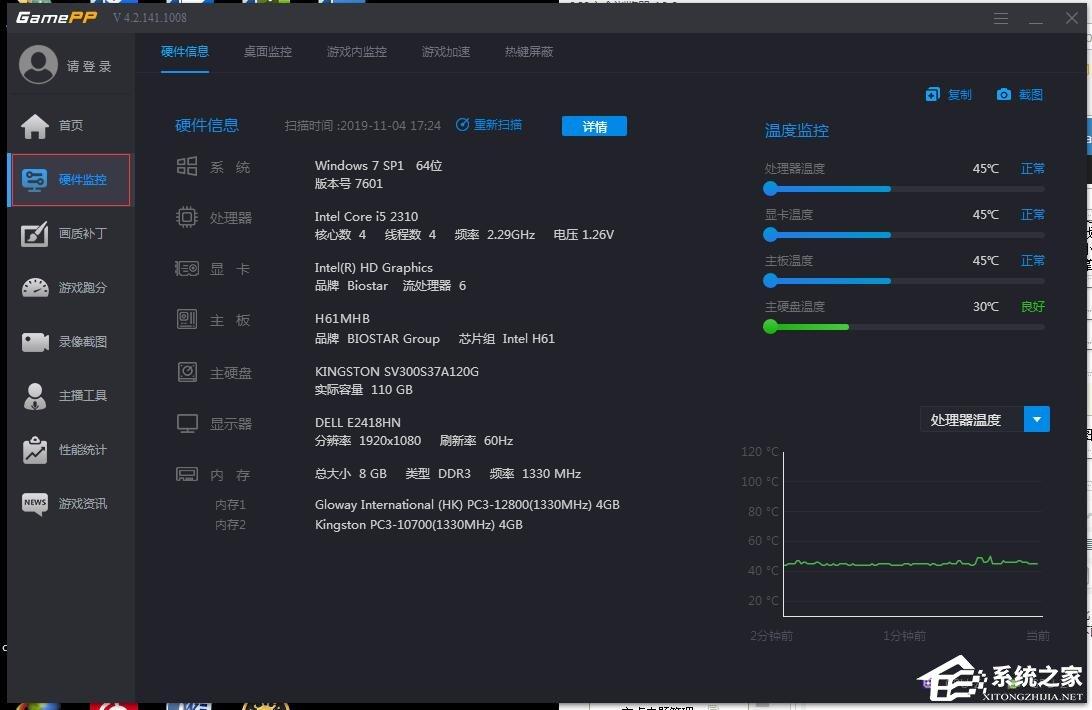This screenshot has width=1092, height=710.
Task: Open 画质补丁 sidebar item
Action: tap(70, 234)
